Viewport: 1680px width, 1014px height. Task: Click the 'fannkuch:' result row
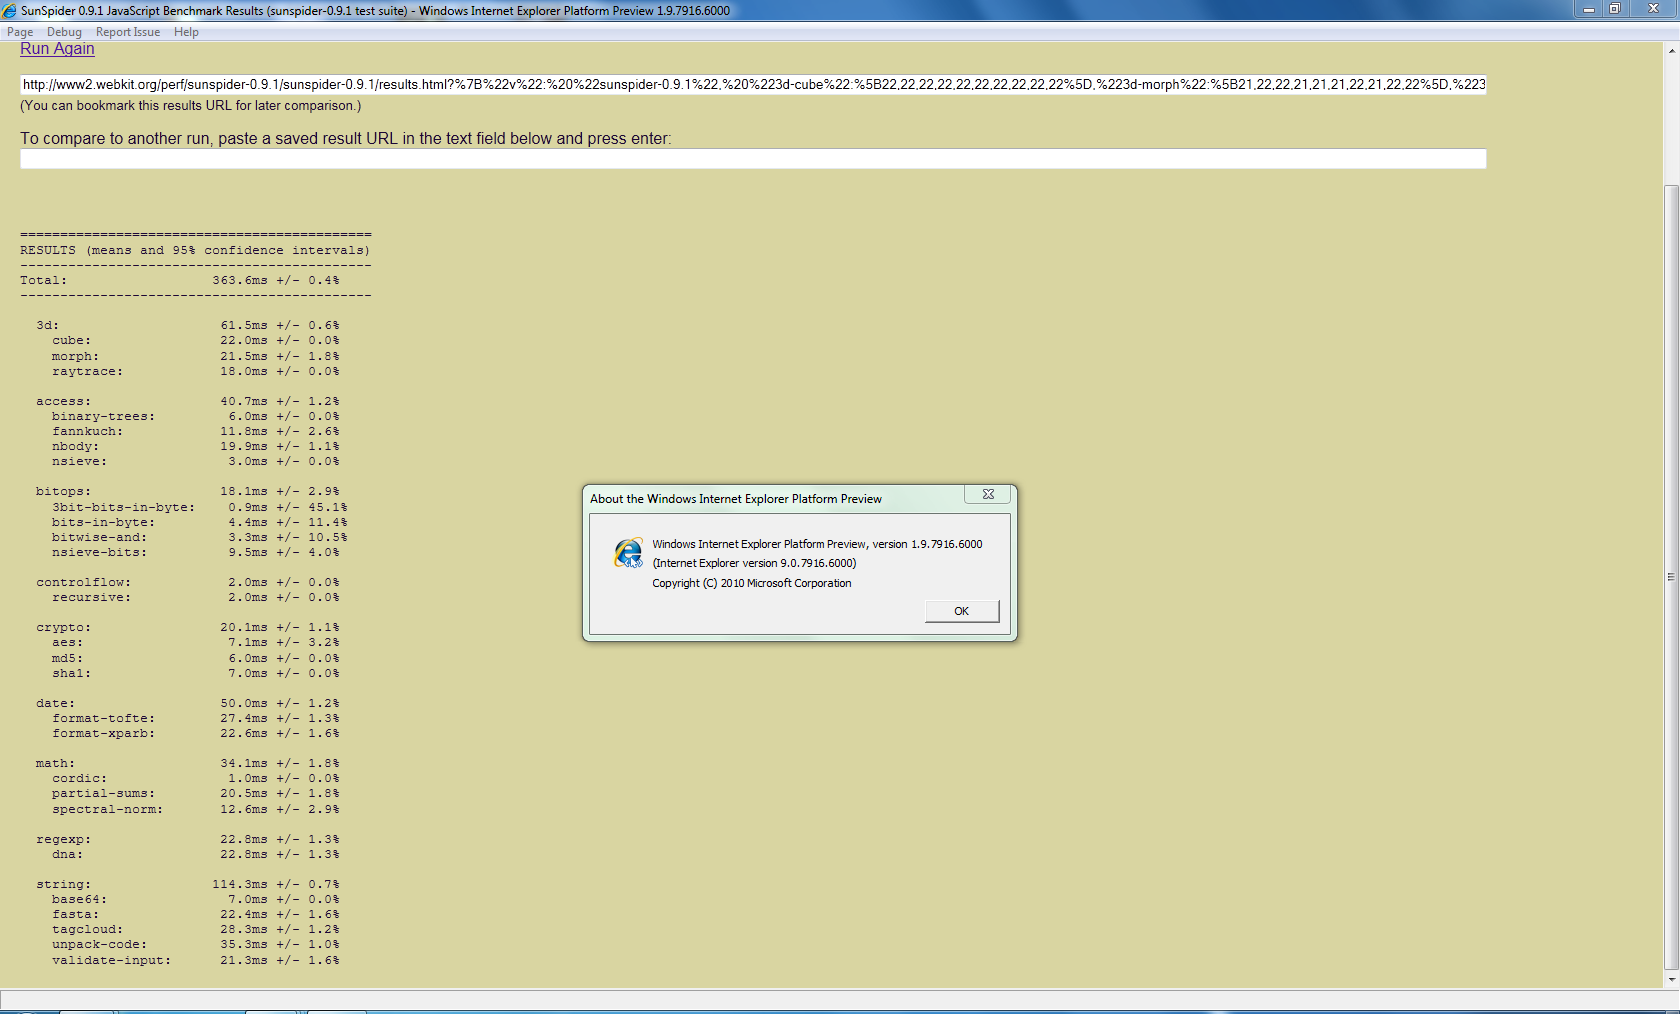point(196,432)
